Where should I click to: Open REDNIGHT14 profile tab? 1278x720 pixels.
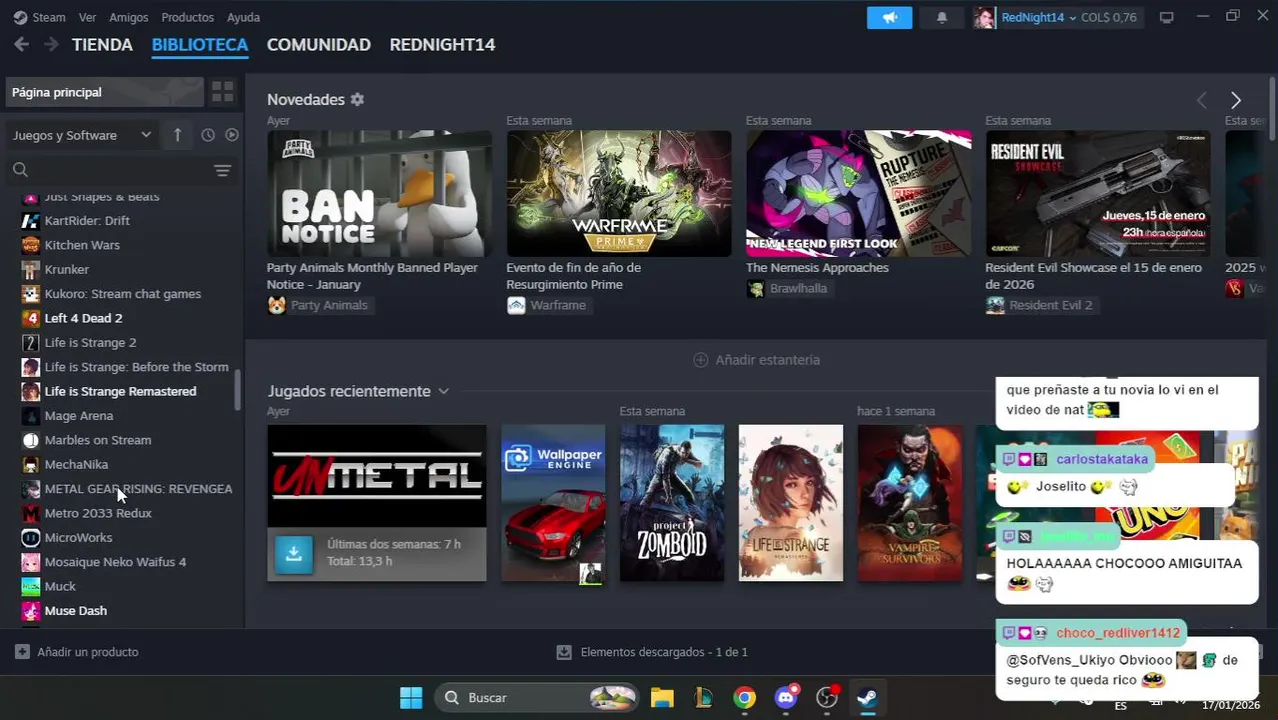pyautogui.click(x=442, y=44)
